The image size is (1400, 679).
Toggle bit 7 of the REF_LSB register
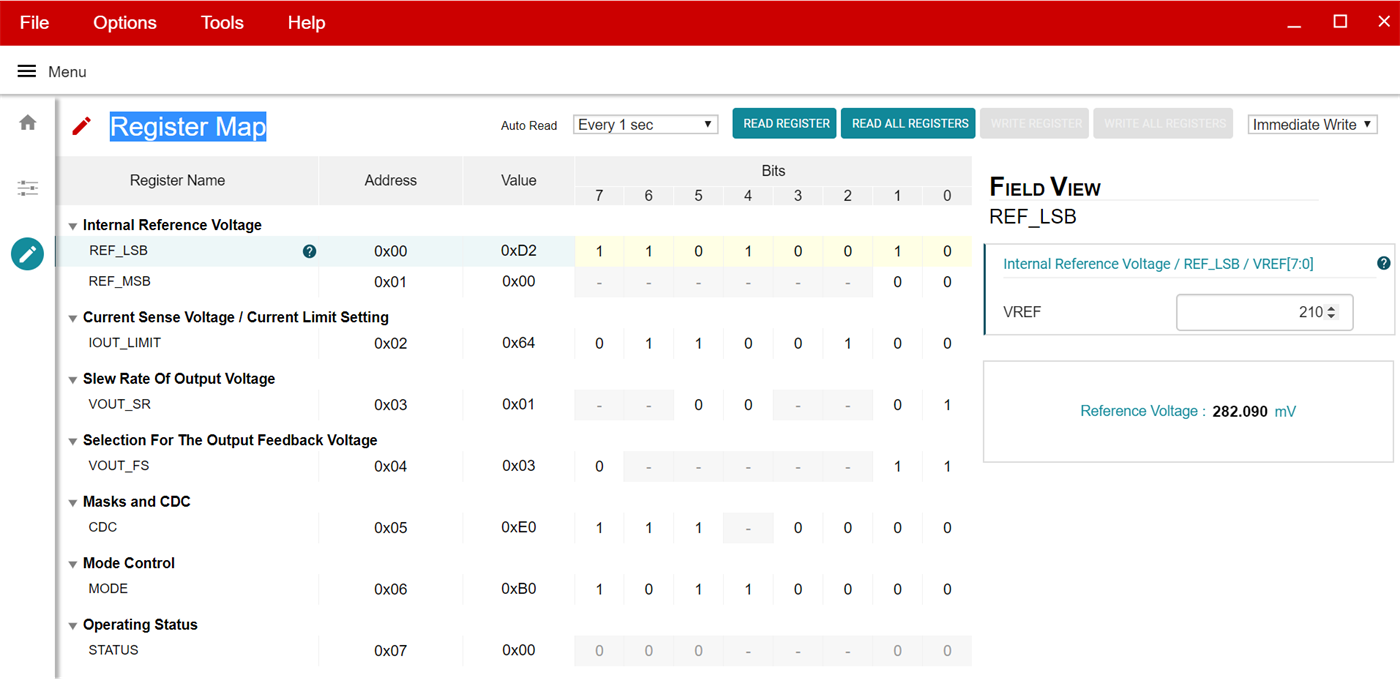599,252
